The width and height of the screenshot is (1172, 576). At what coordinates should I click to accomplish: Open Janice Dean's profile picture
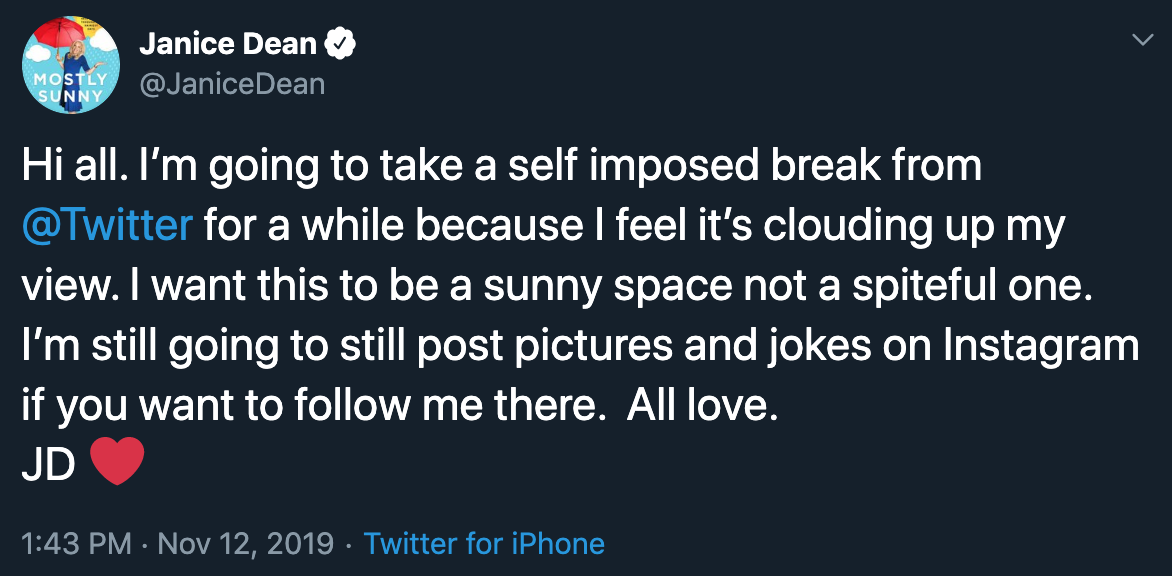click(x=71, y=65)
